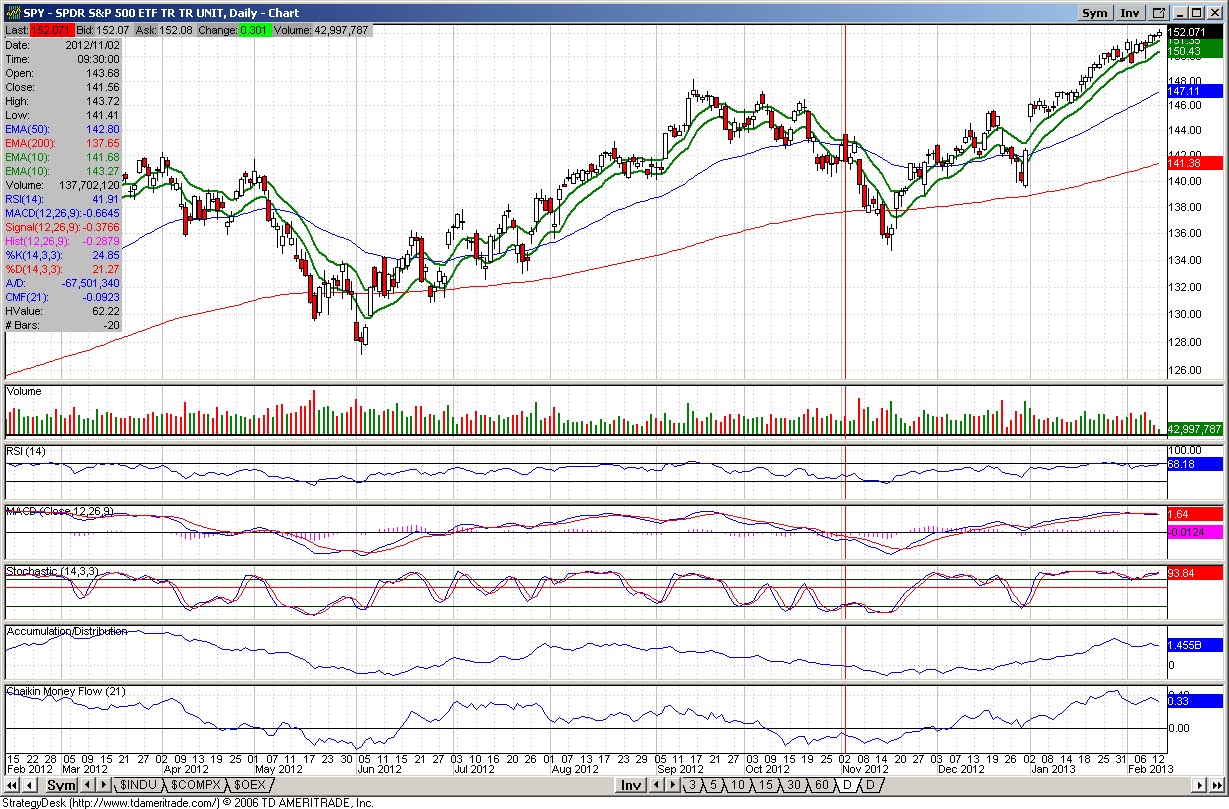Switch to the 30 minute interval tab

pyautogui.click(x=794, y=785)
